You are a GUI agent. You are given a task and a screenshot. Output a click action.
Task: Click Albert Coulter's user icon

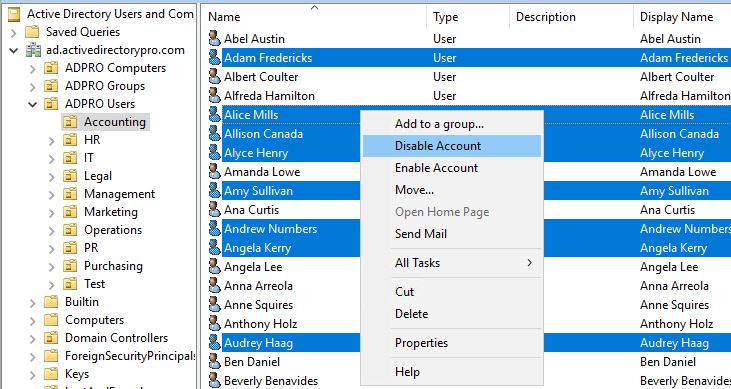pyautogui.click(x=214, y=77)
